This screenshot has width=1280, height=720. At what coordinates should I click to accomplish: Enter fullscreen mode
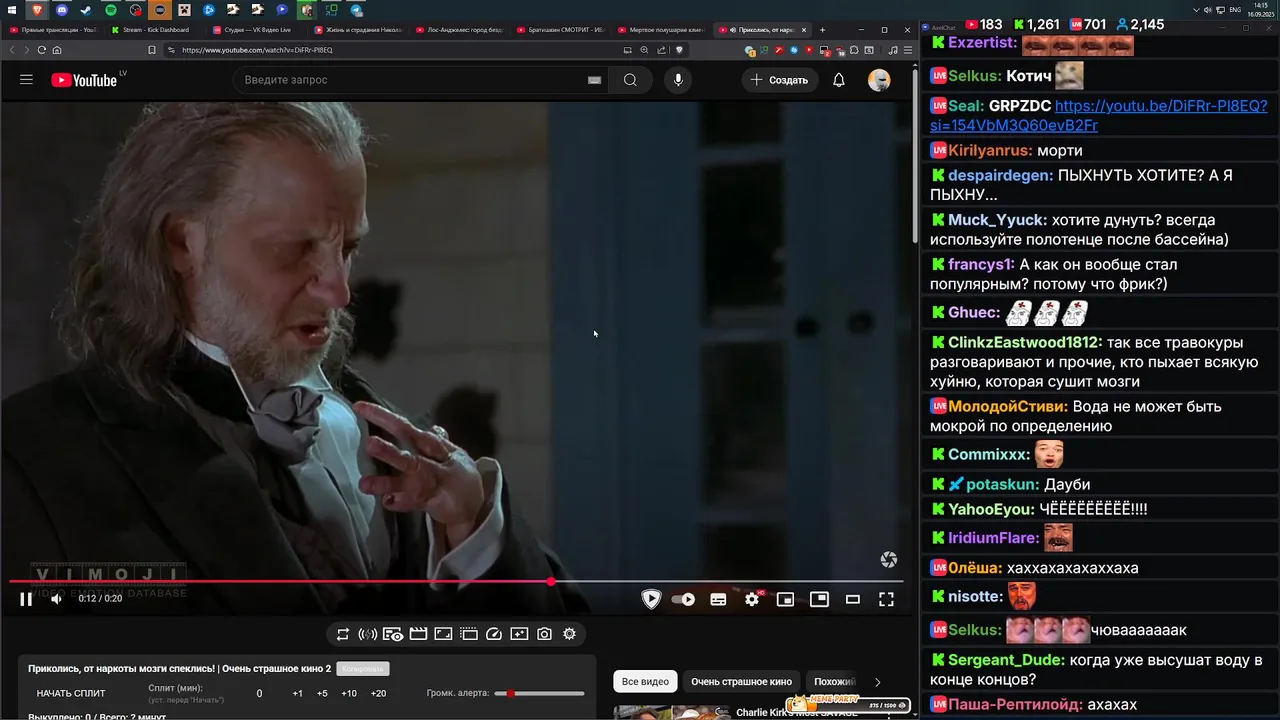click(x=886, y=599)
